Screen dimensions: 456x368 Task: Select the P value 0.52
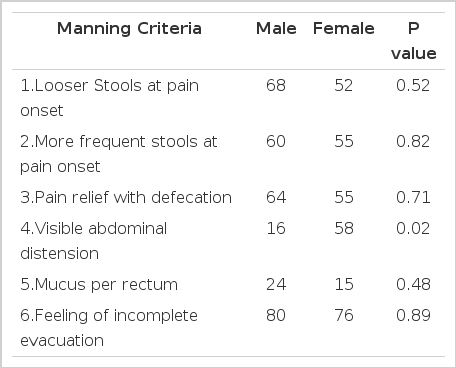coord(413,85)
